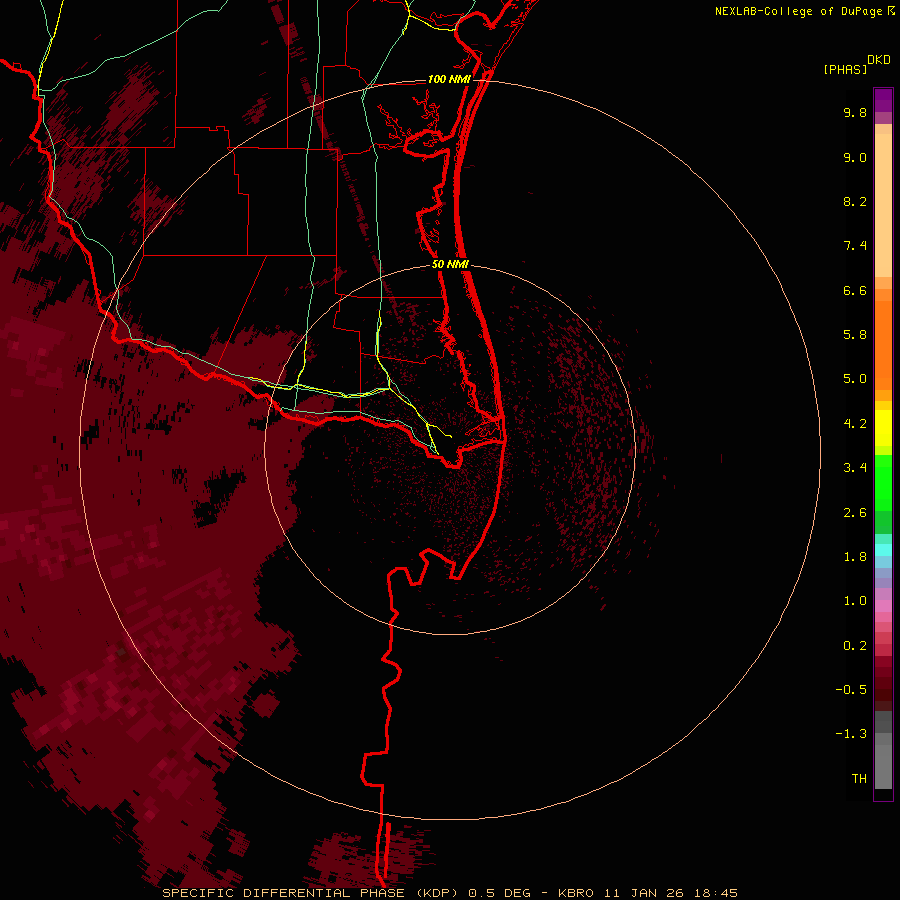
Task: Click the green segment of the color bar
Action: [x=883, y=483]
